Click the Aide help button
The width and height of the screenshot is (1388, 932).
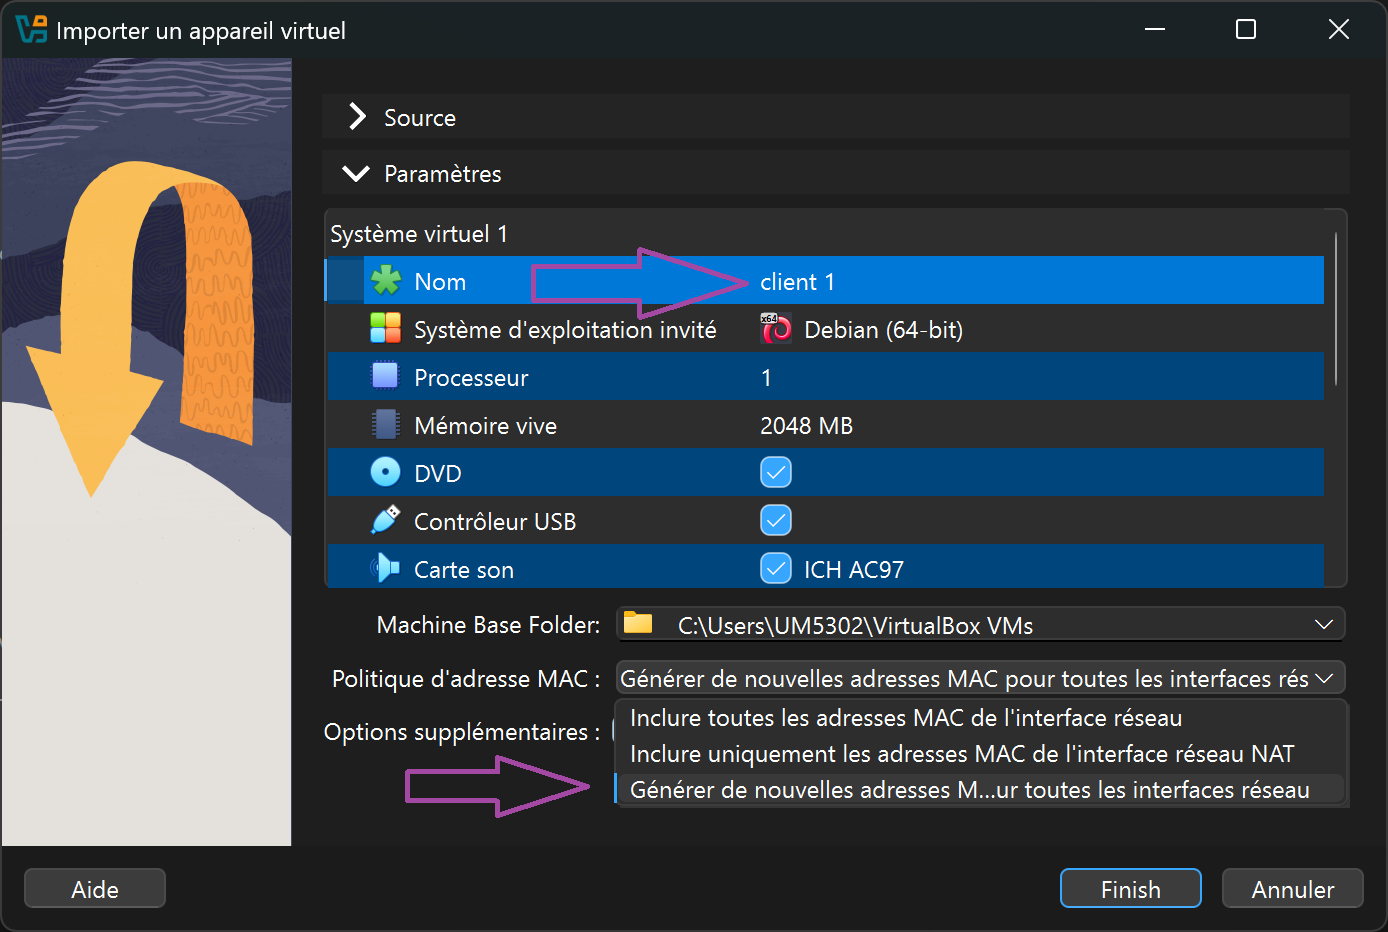point(94,888)
